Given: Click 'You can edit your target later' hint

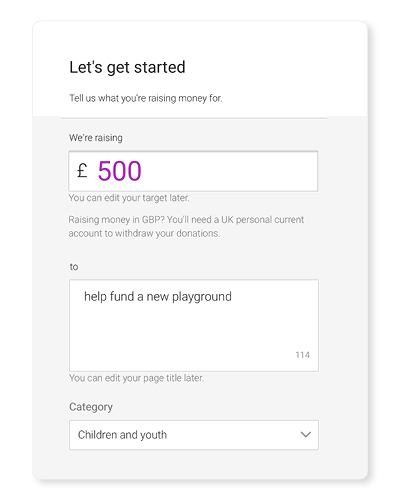Looking at the screenshot, I should click(129, 198).
